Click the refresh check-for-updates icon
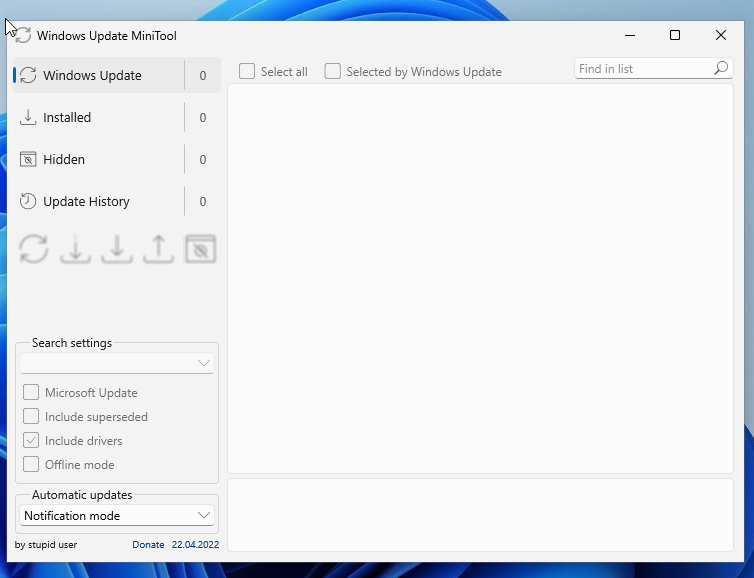The width and height of the screenshot is (754, 578). coord(34,249)
